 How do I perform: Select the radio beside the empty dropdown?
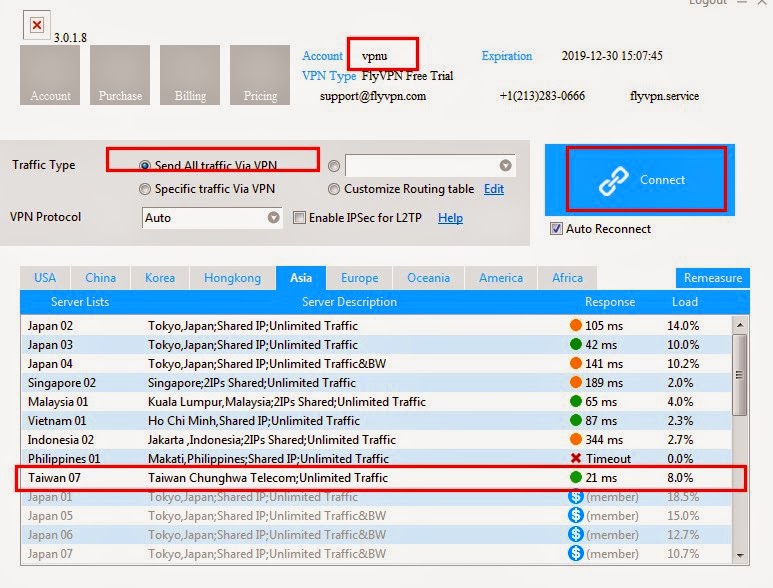coord(334,166)
